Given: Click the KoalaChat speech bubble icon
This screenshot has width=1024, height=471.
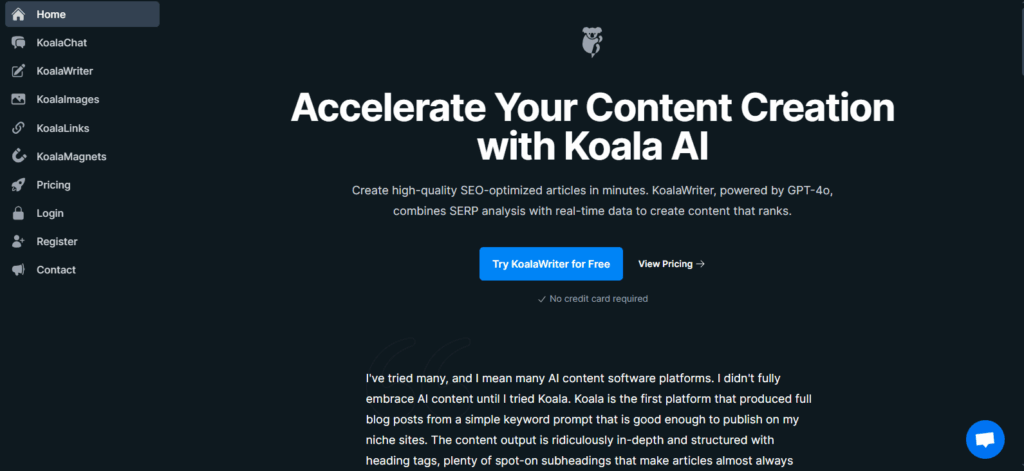Looking at the screenshot, I should pyautogui.click(x=18, y=43).
